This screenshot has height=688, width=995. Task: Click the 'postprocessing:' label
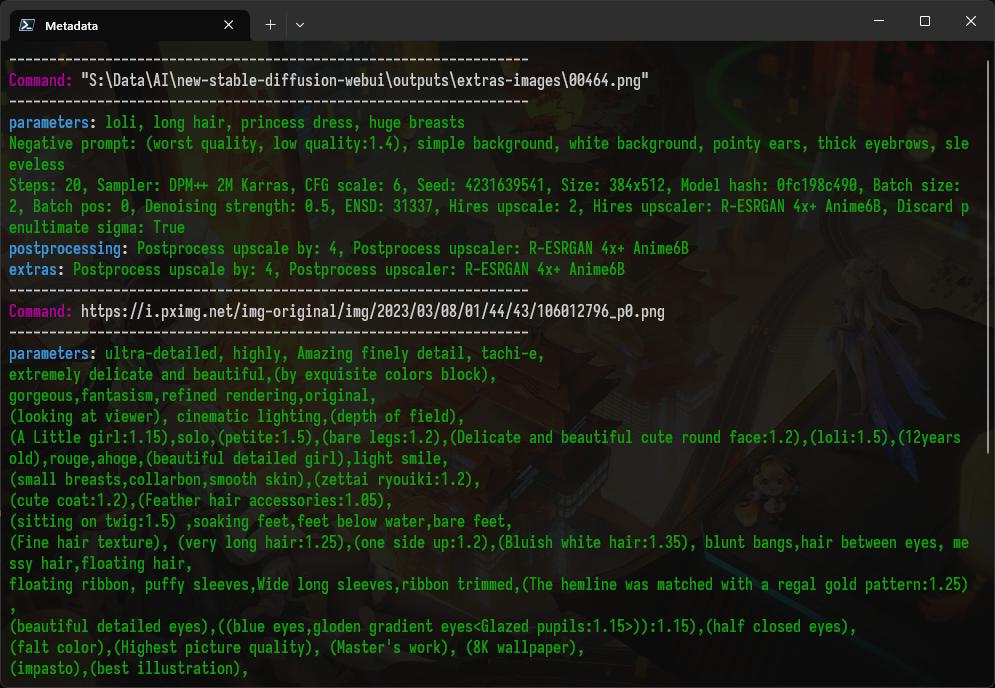pos(69,248)
